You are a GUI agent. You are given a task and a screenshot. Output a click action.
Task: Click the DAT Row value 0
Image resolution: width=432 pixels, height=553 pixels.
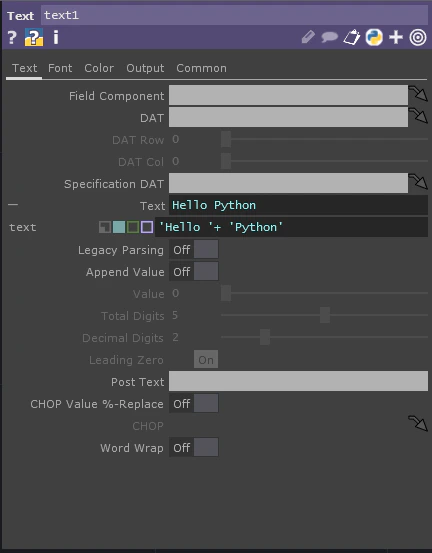pos(175,139)
